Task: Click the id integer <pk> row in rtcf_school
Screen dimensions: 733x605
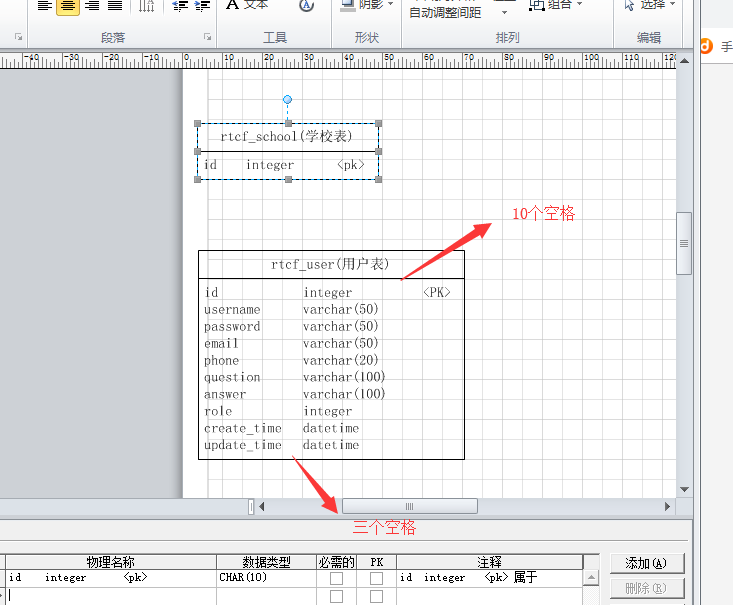Action: (x=284, y=165)
